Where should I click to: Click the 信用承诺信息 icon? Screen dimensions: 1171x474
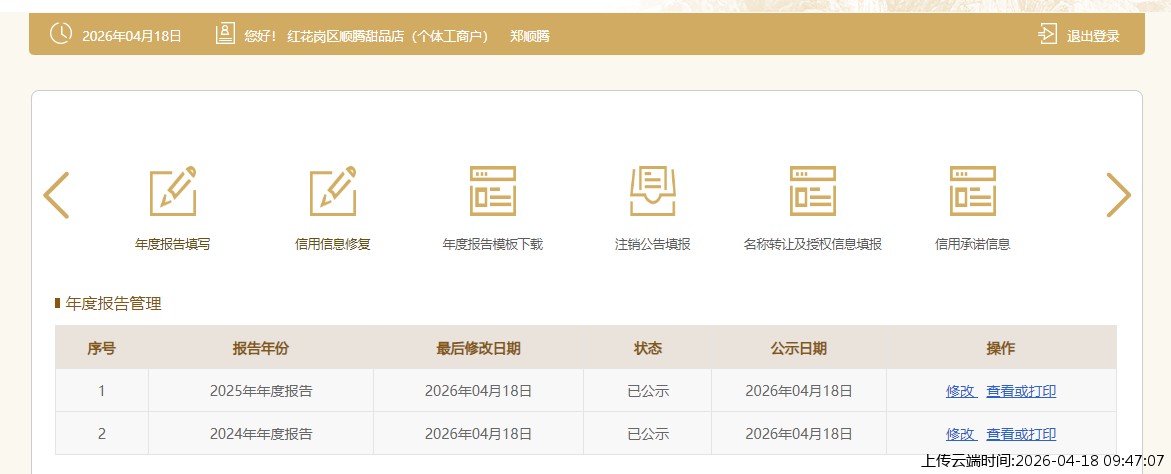[972, 191]
